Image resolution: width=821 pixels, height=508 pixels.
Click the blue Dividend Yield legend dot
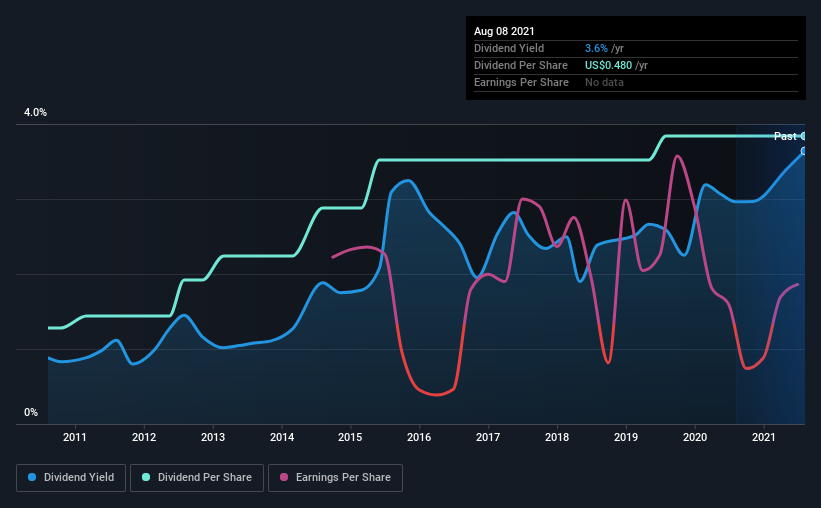point(32,477)
